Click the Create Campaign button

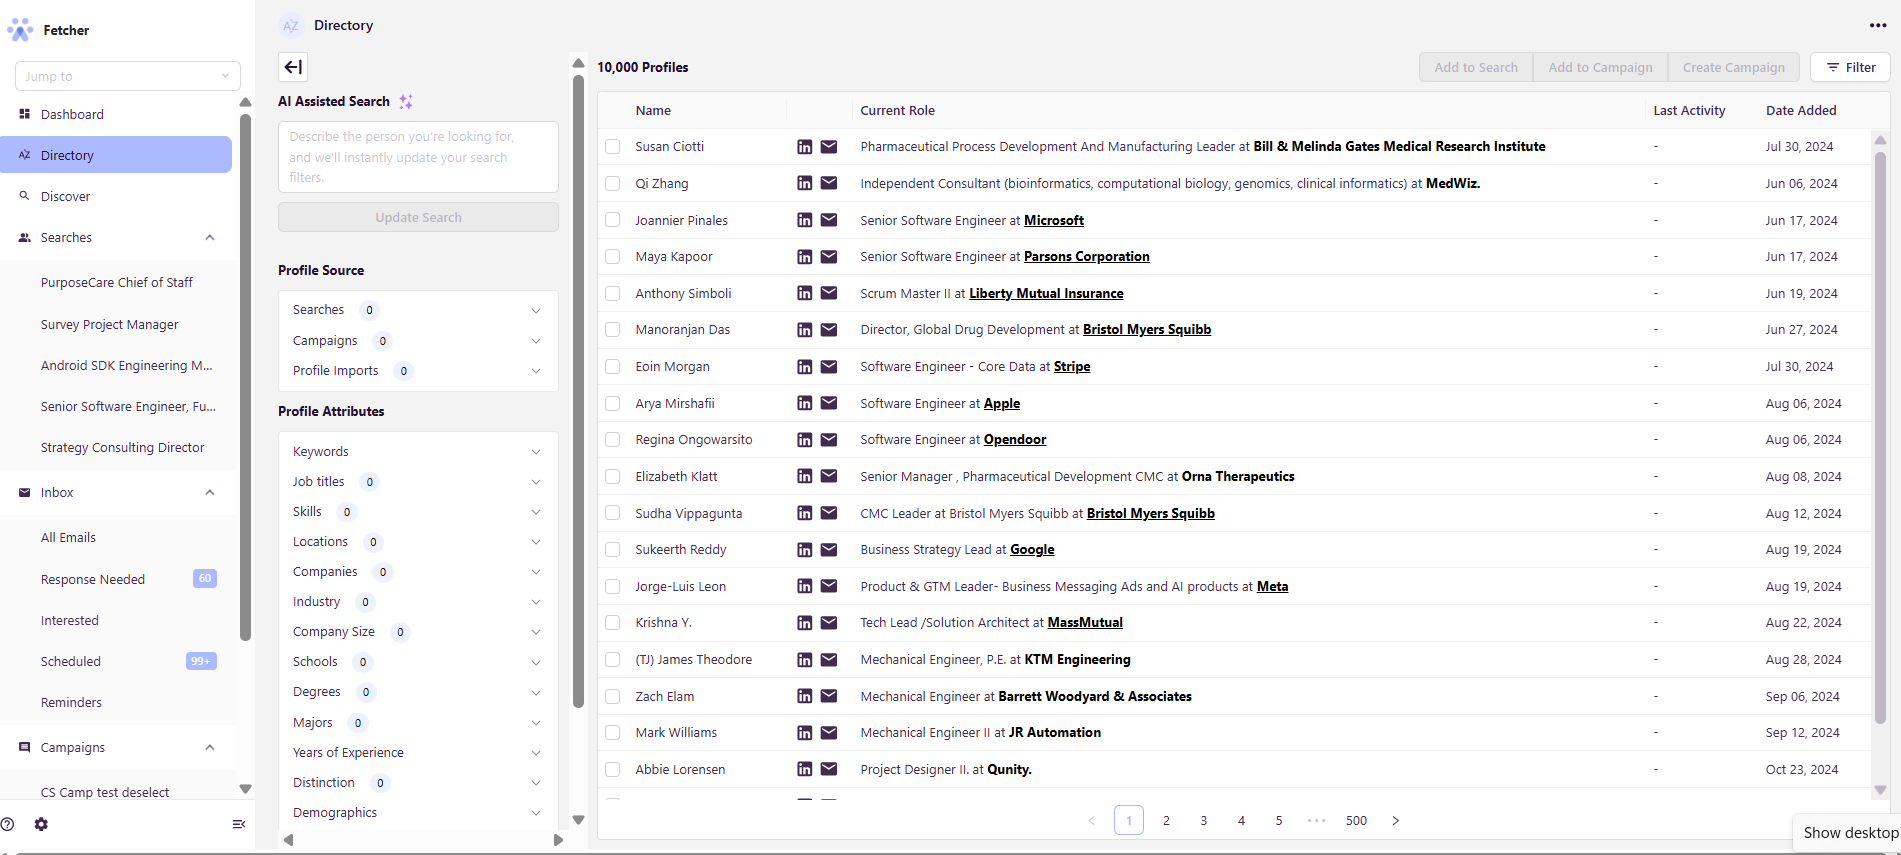(x=1733, y=67)
